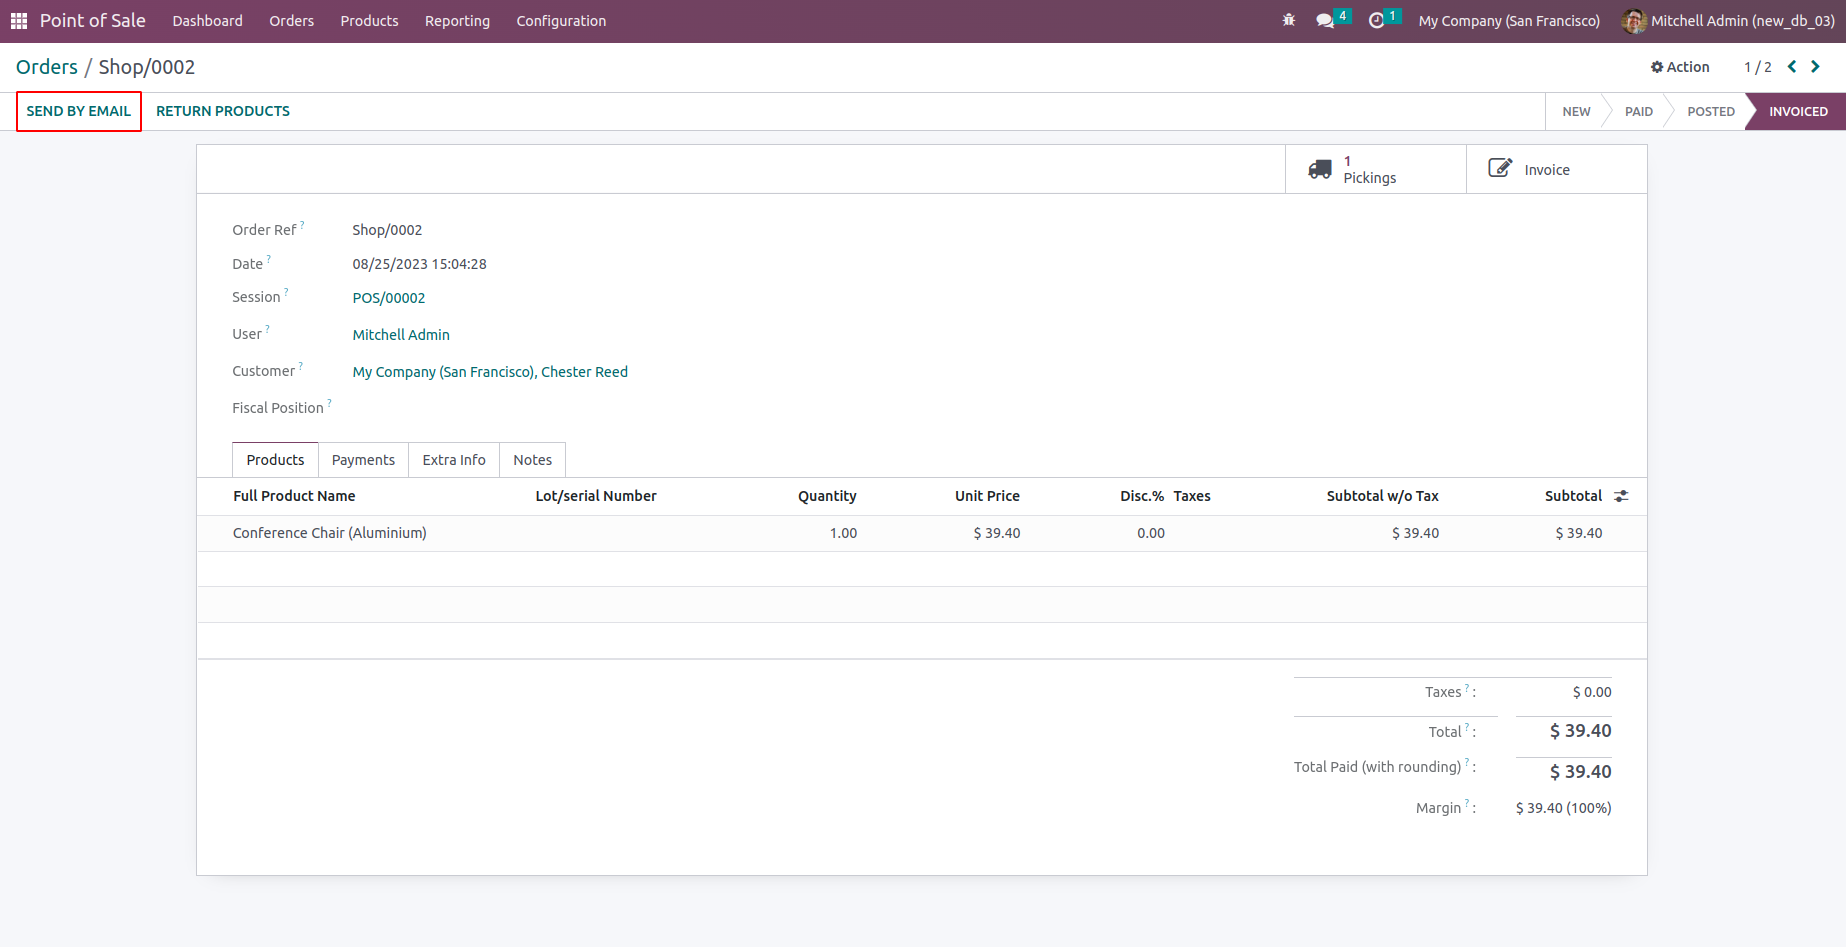Image resolution: width=1846 pixels, height=947 pixels.
Task: Switch to the Notes tab
Action: pyautogui.click(x=532, y=460)
